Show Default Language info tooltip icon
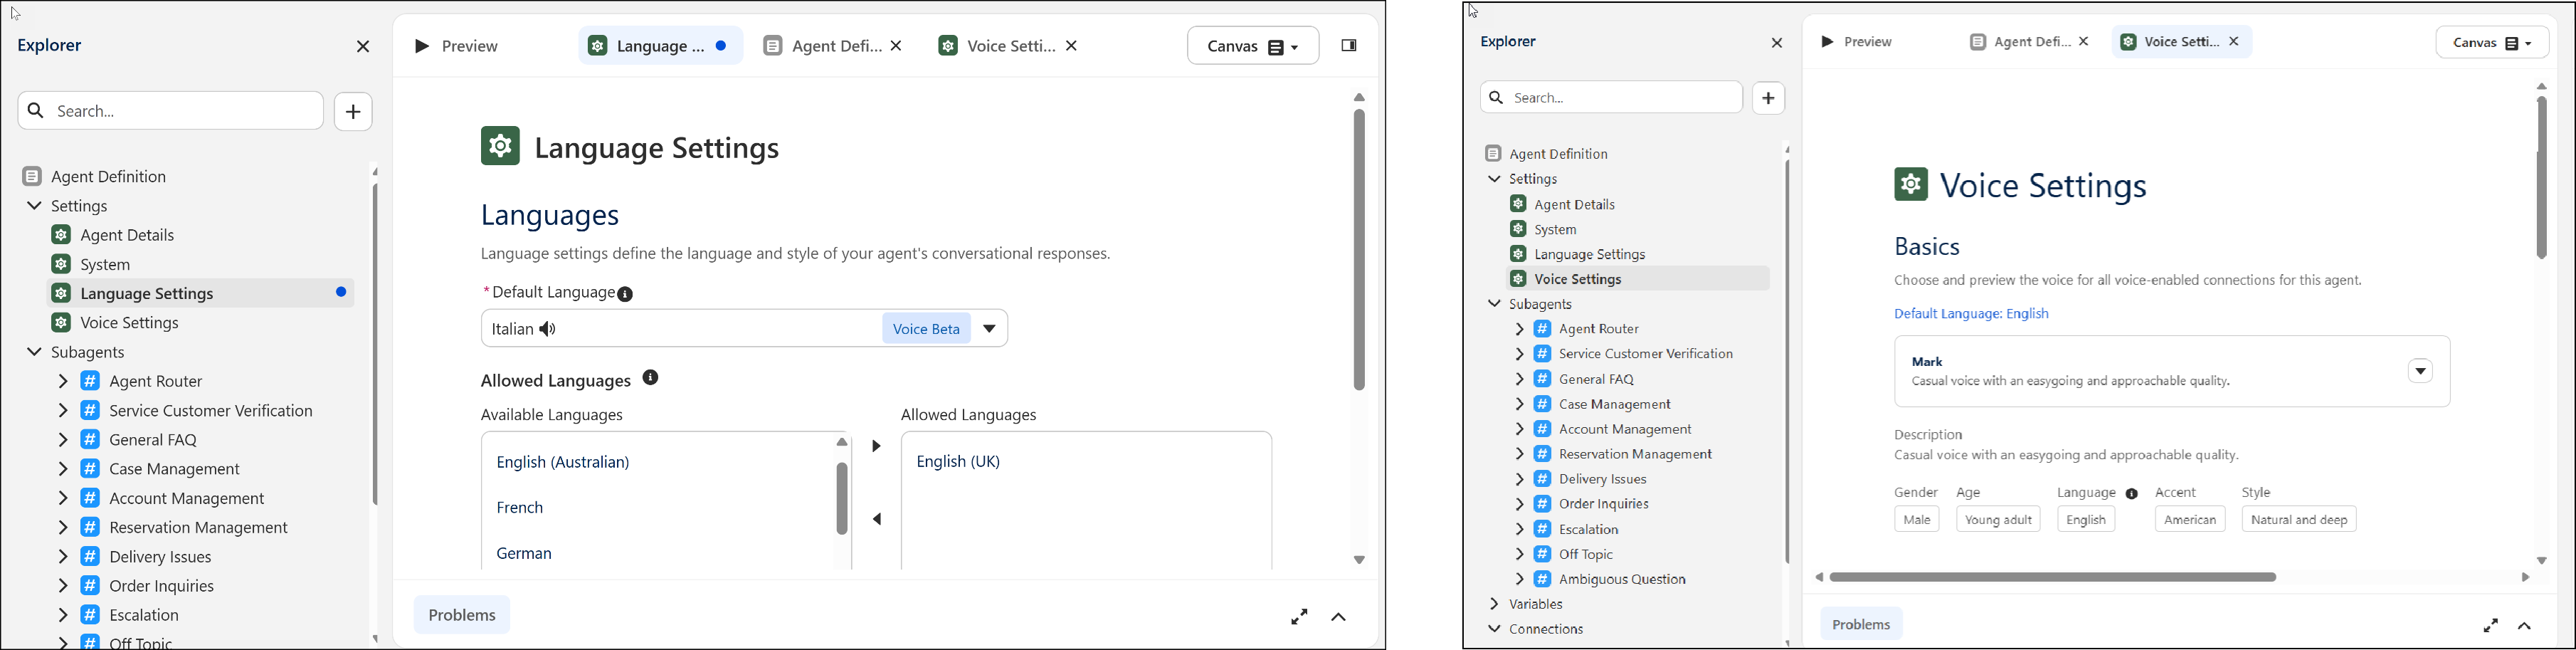The width and height of the screenshot is (2576, 650). pos(626,294)
